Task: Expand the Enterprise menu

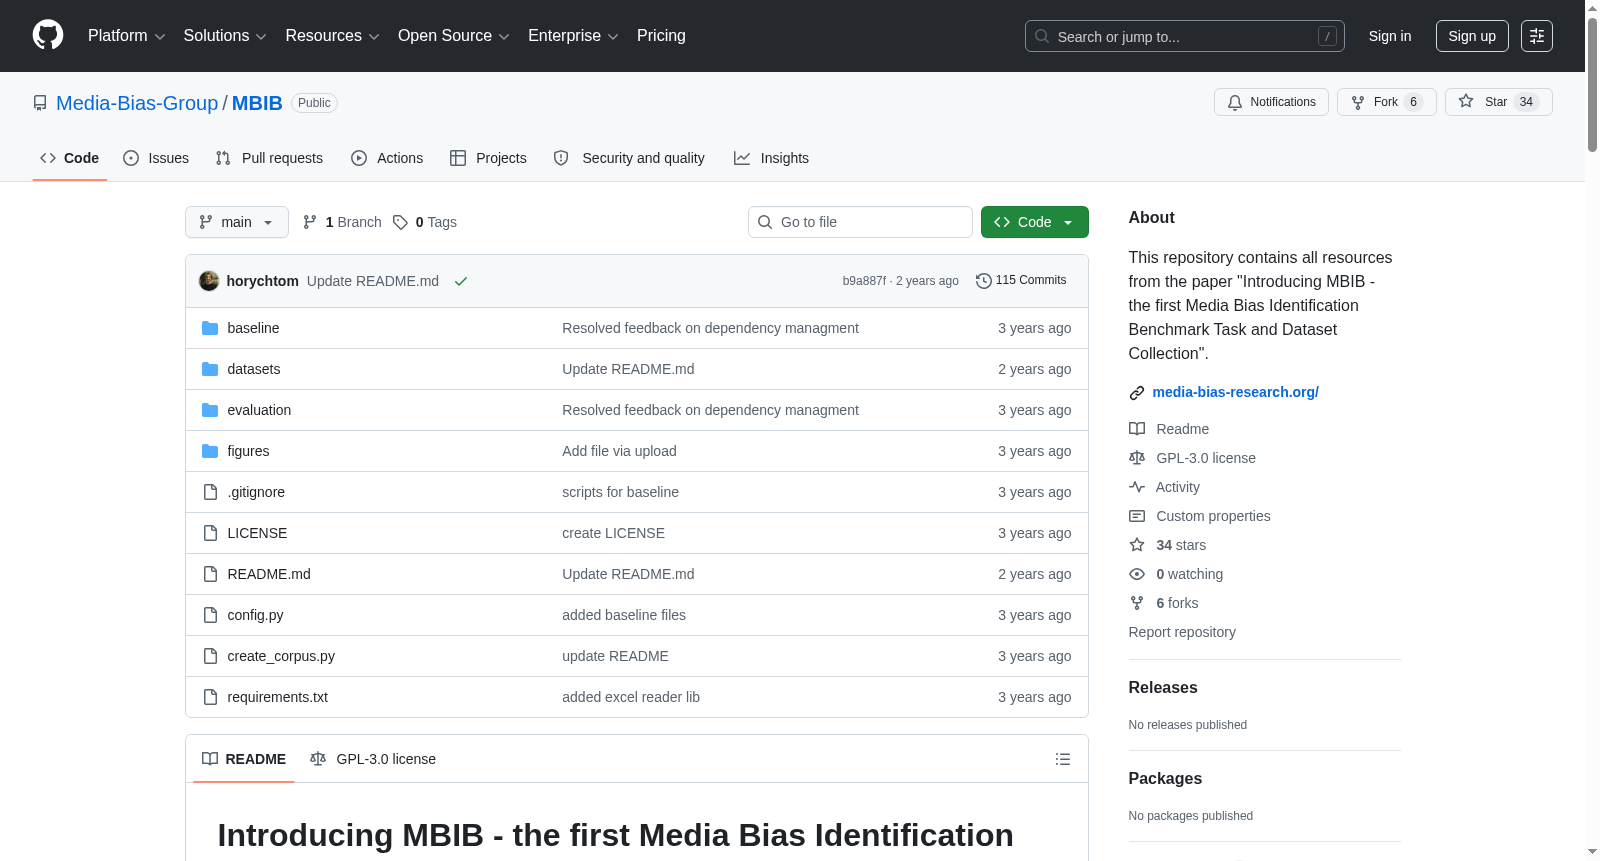Action: point(573,36)
